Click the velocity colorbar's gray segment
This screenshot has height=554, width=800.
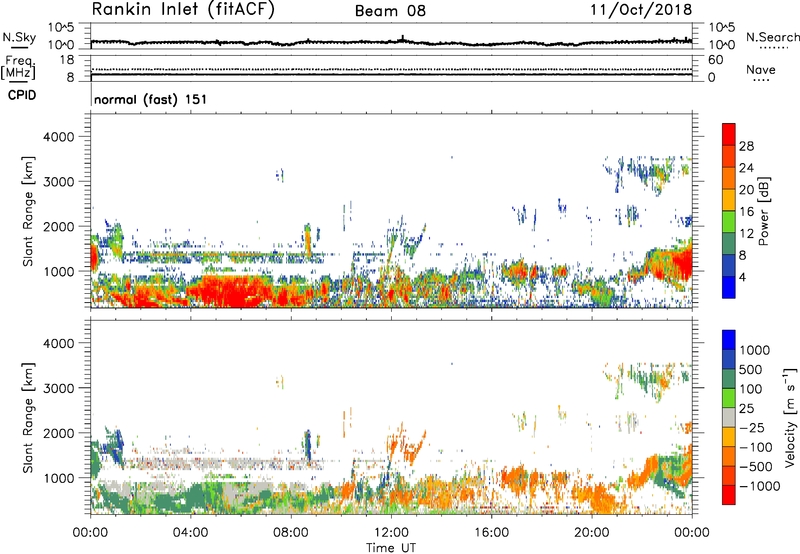point(729,417)
